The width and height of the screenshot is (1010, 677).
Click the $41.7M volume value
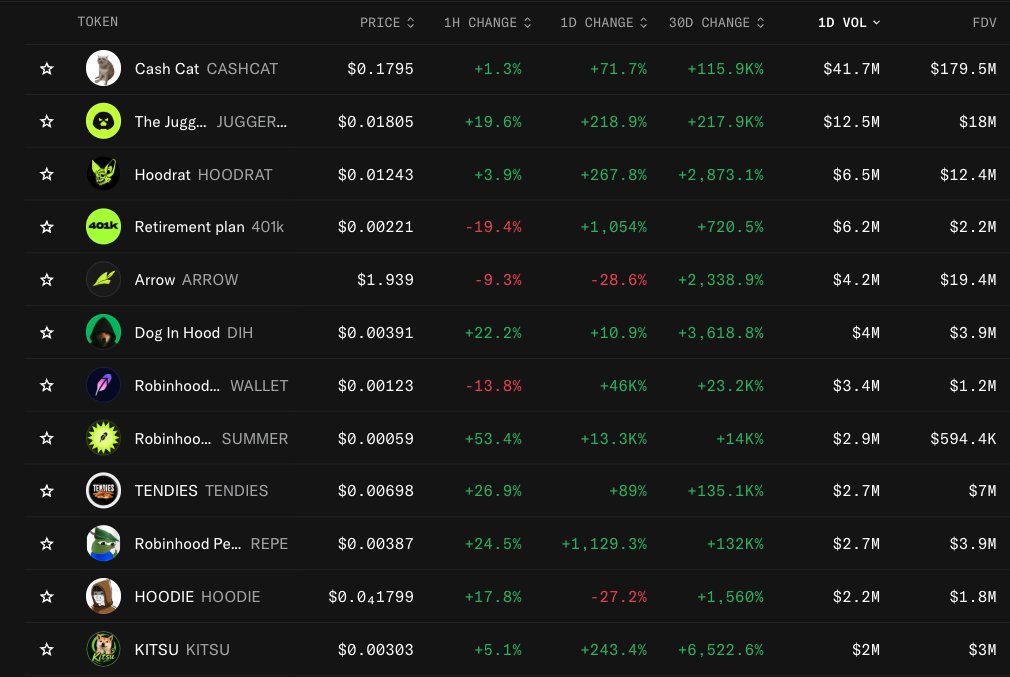(851, 69)
